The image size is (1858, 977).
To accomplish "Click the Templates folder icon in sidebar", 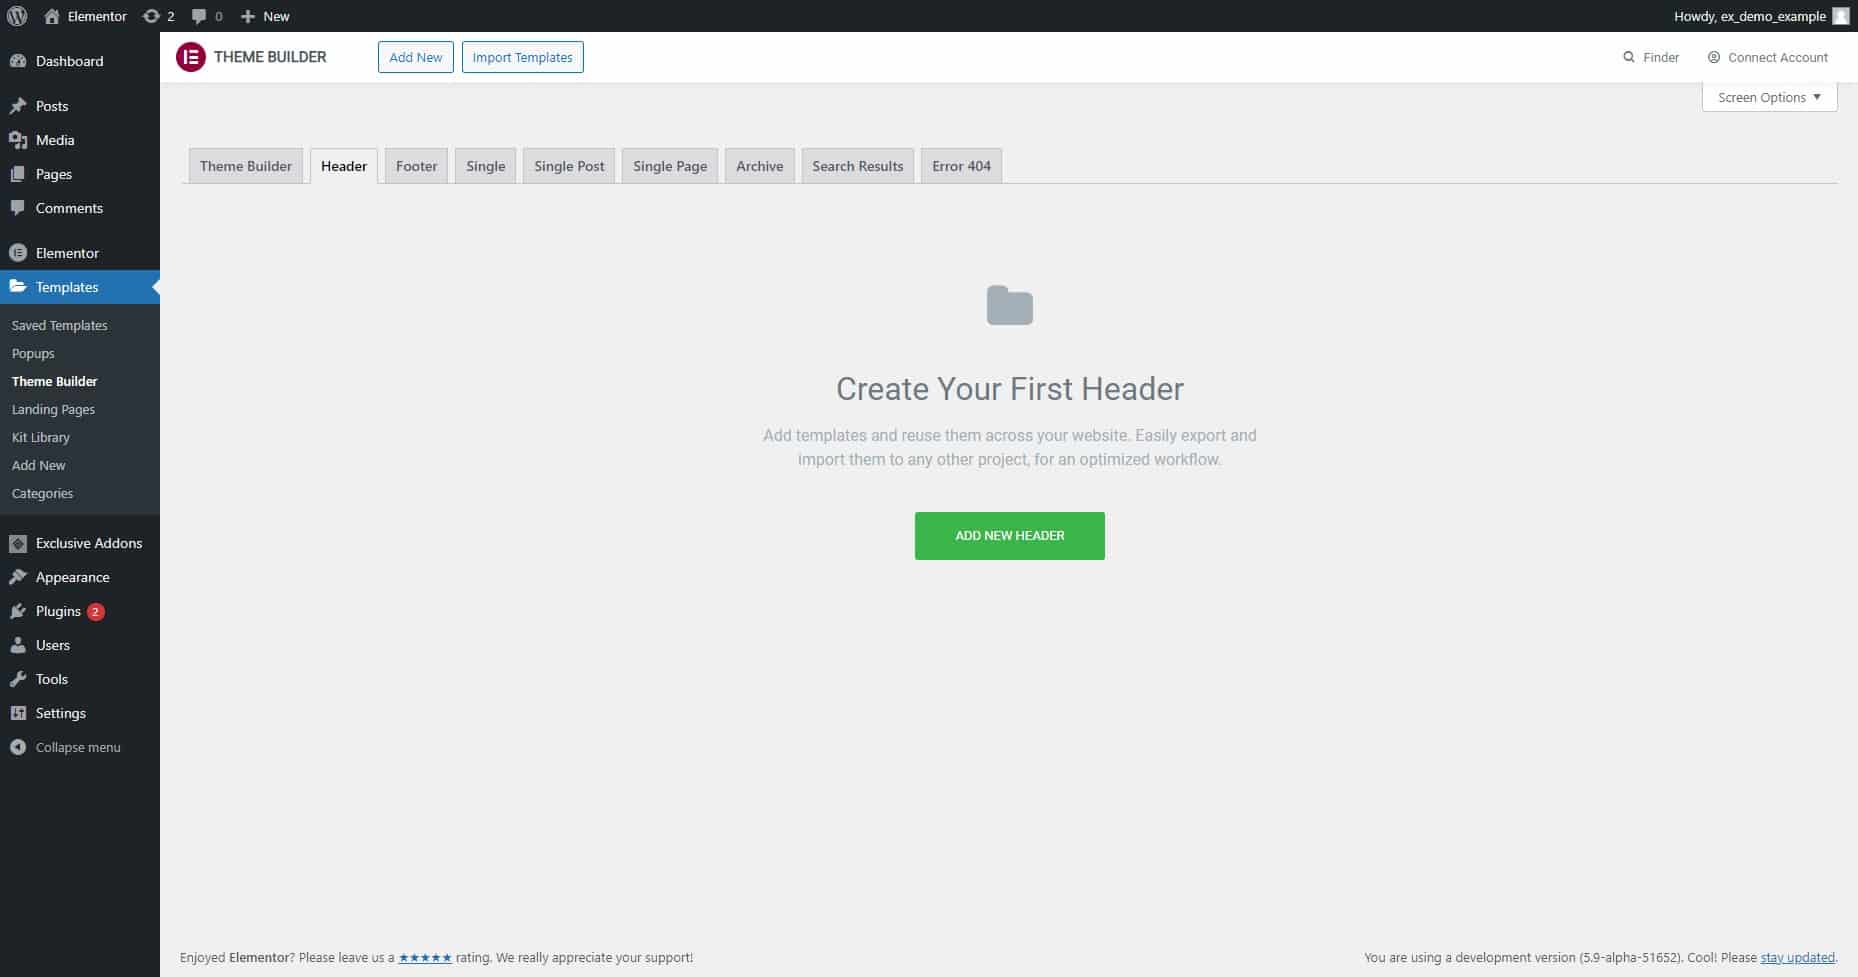I will point(18,287).
